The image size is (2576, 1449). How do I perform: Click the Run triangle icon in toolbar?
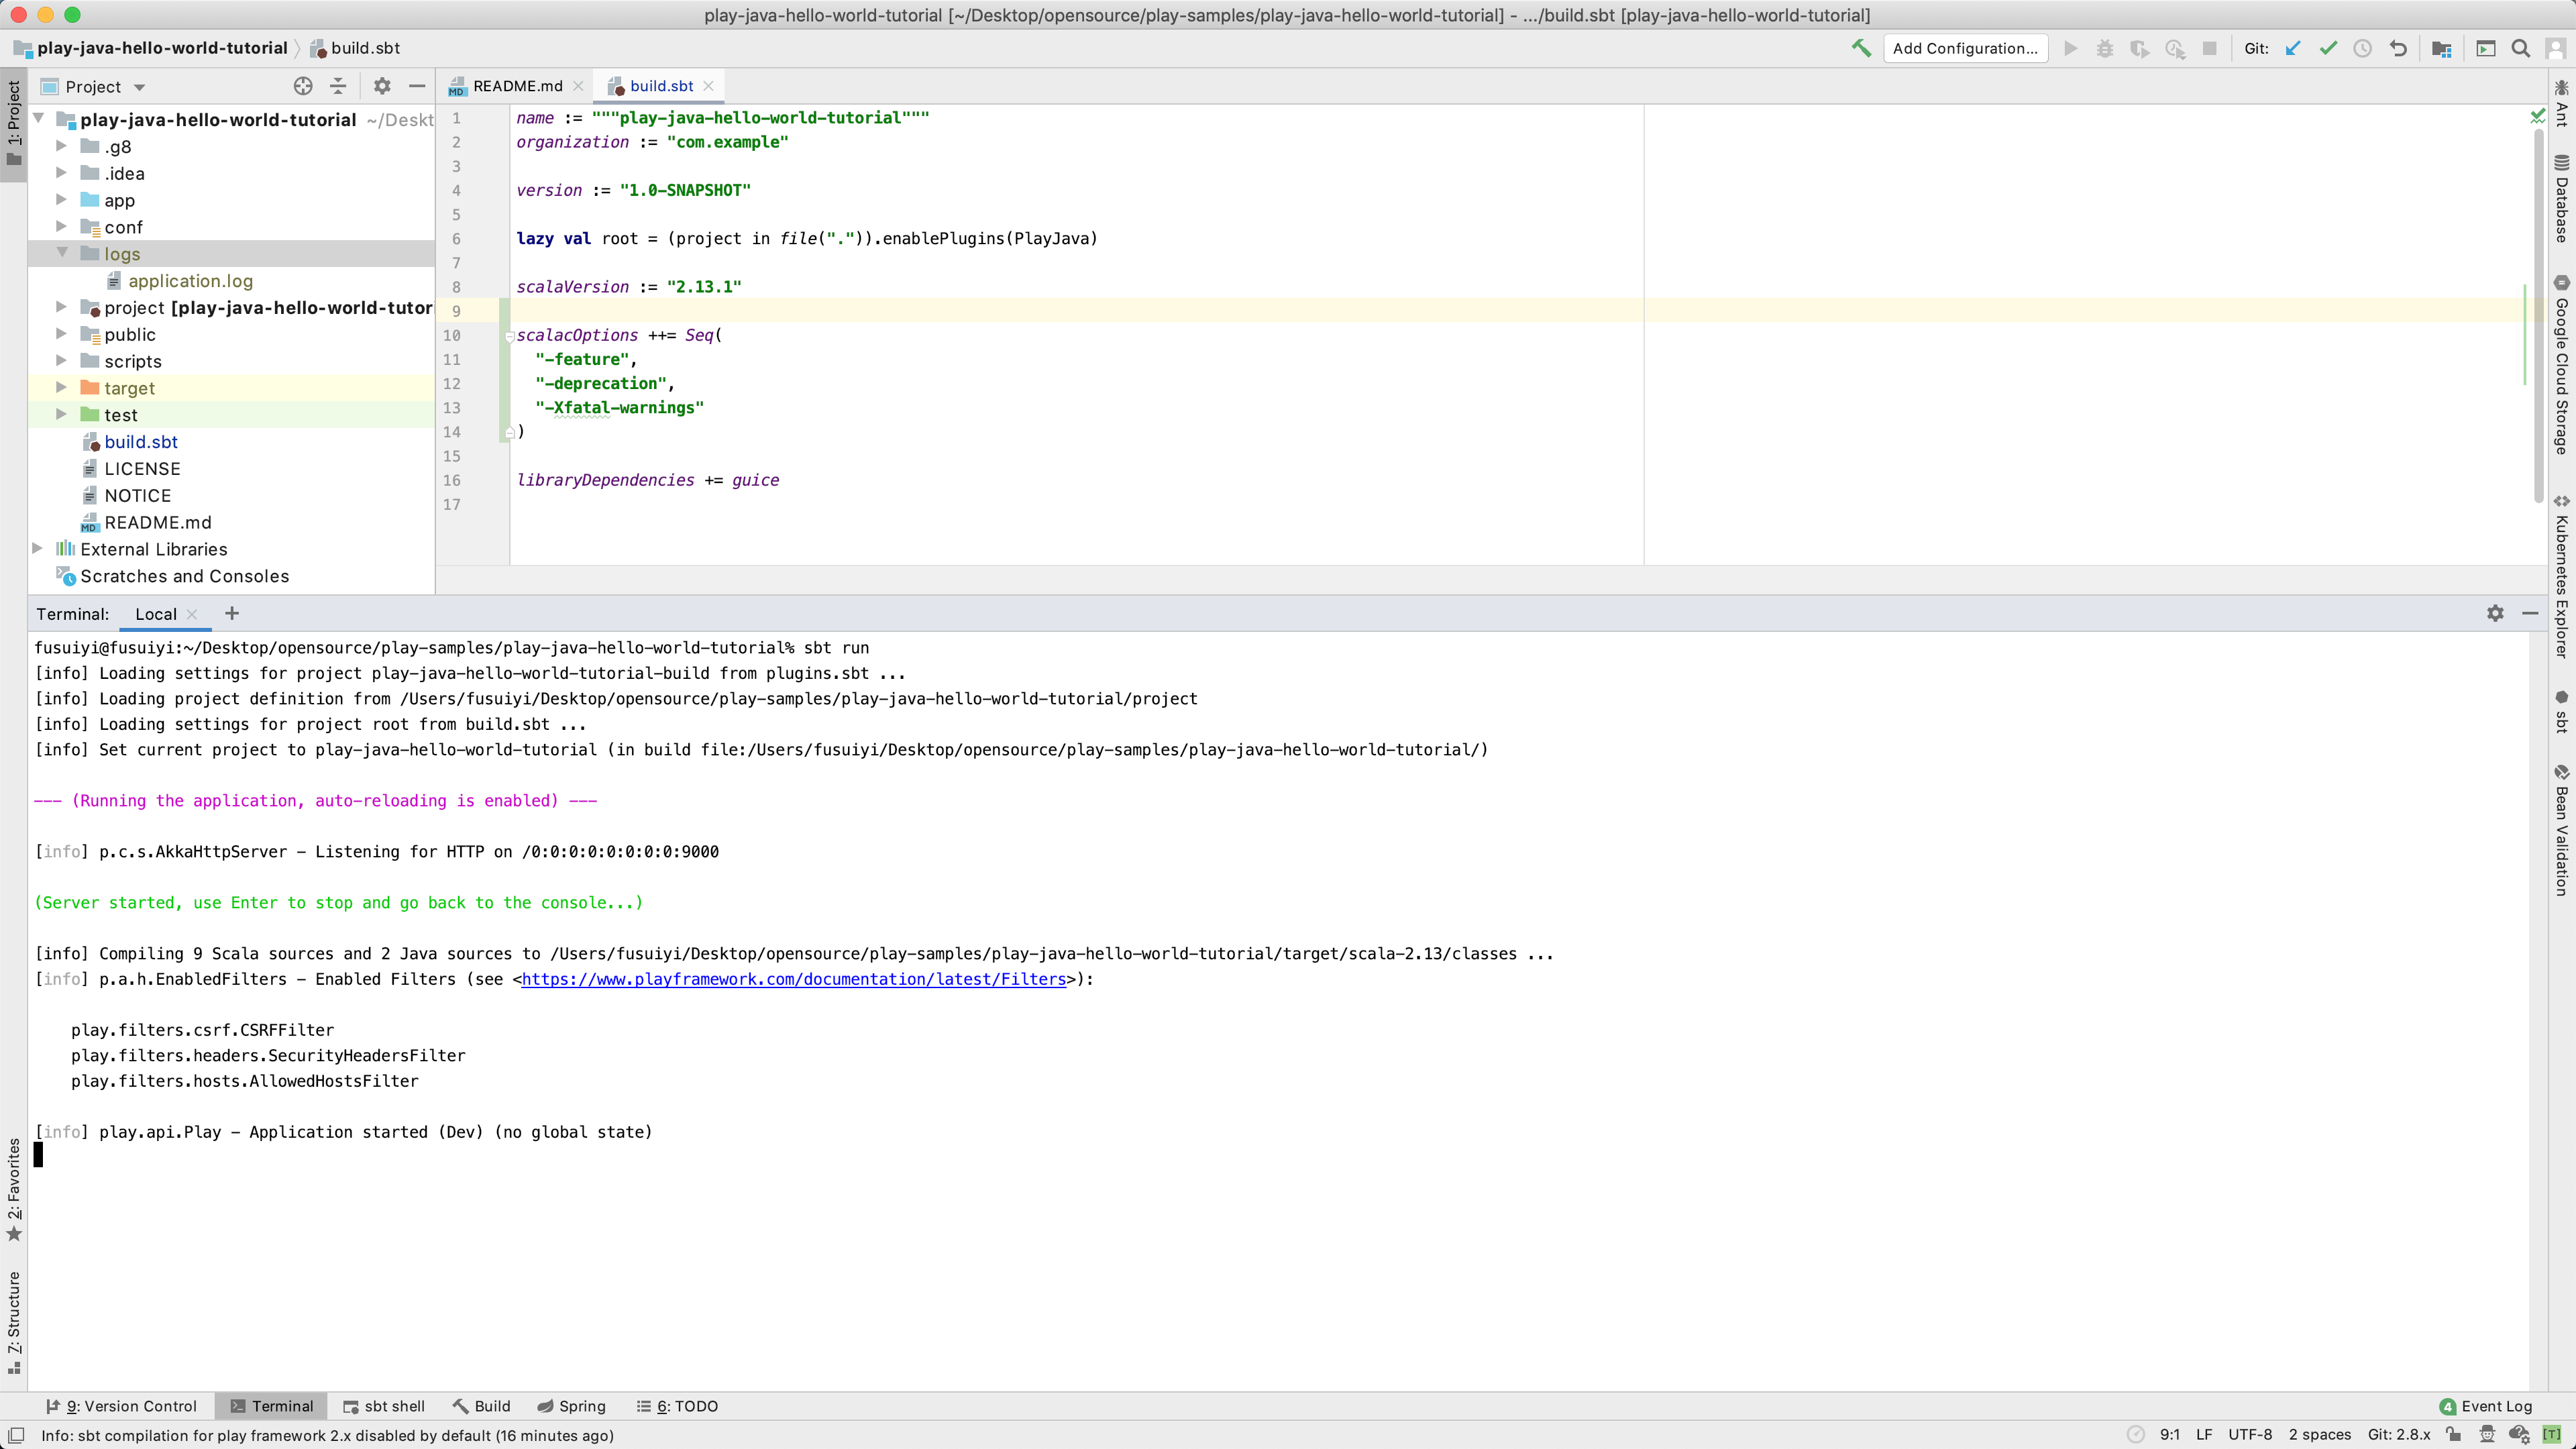(2071, 48)
